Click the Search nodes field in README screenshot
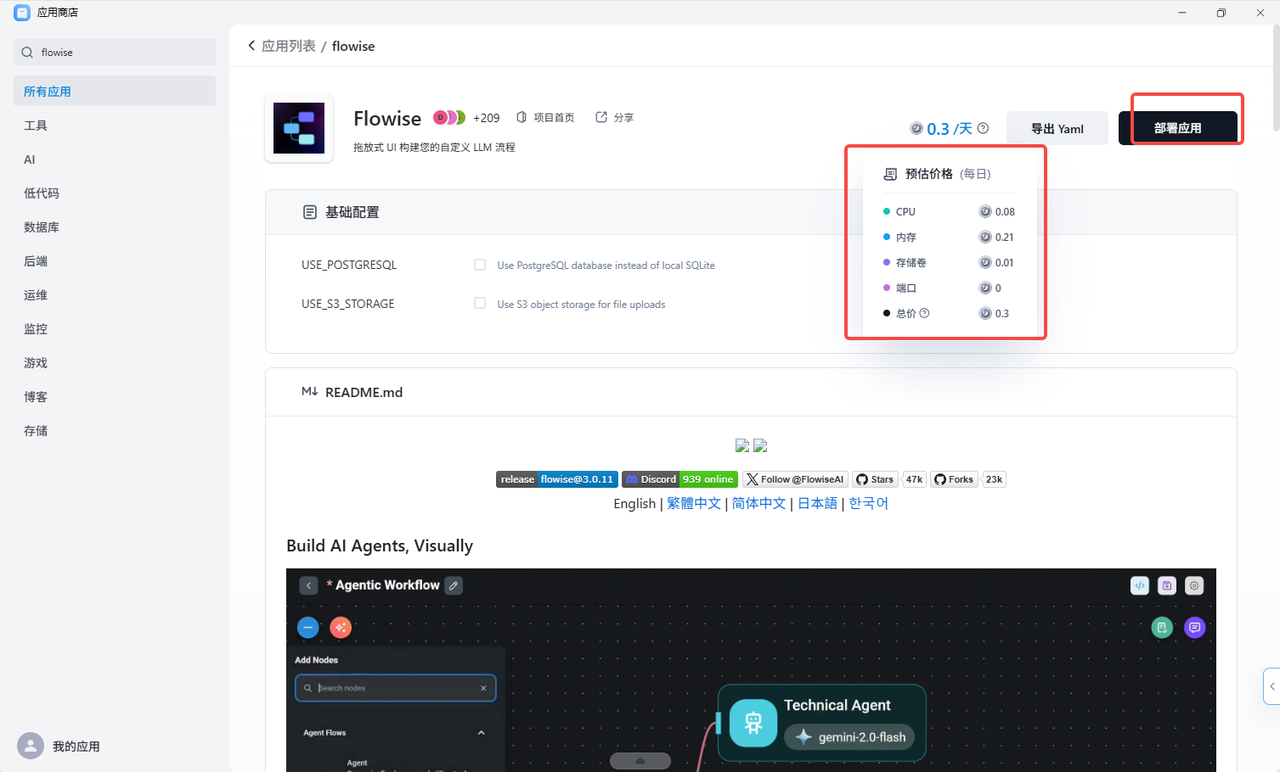Image resolution: width=1280 pixels, height=772 pixels. pyautogui.click(x=396, y=688)
